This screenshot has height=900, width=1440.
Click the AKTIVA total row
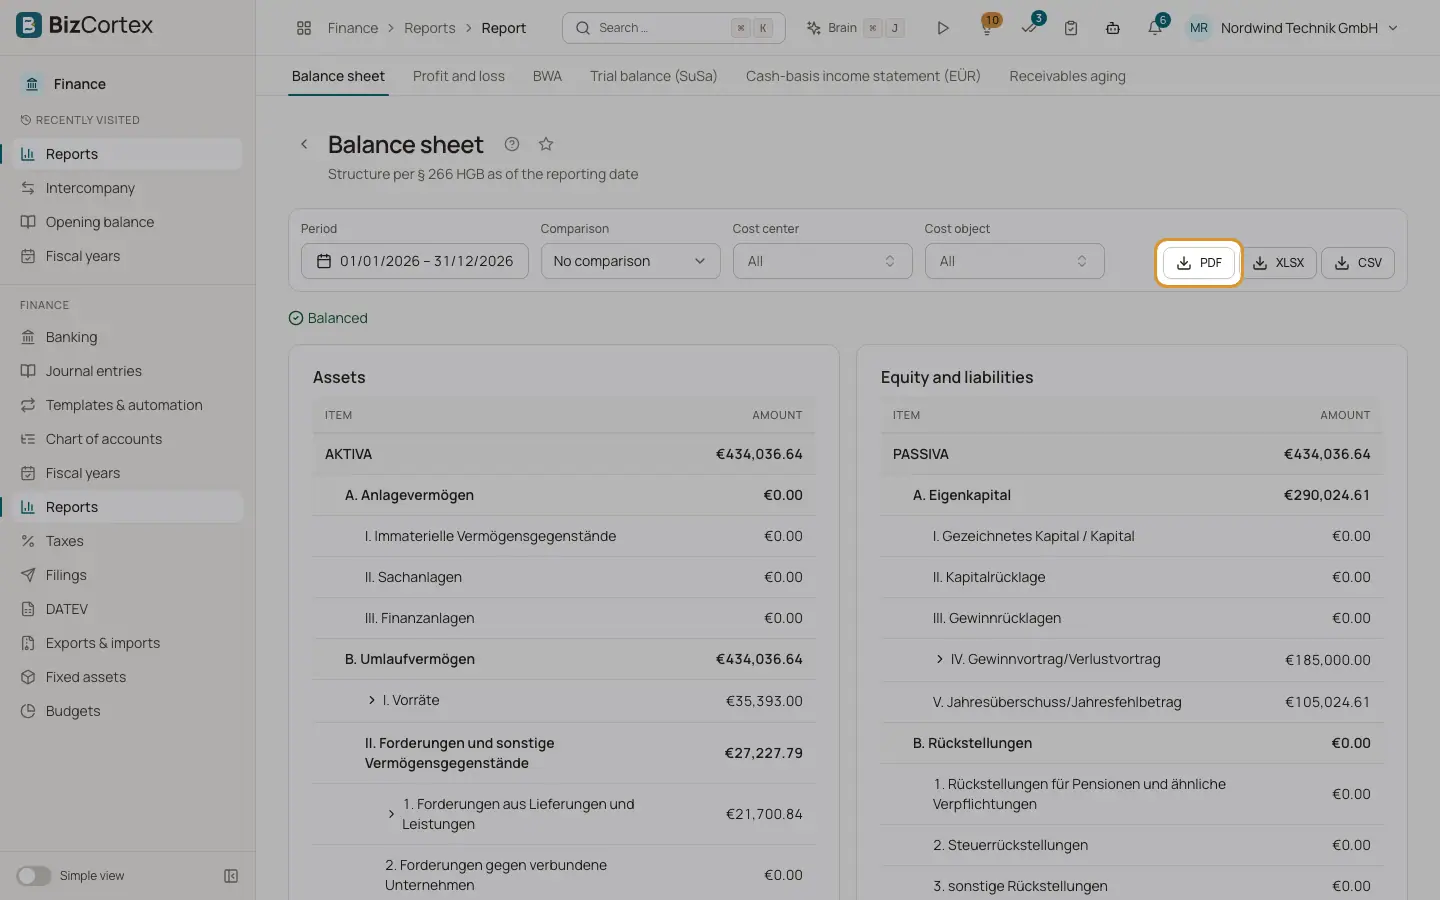tap(564, 454)
